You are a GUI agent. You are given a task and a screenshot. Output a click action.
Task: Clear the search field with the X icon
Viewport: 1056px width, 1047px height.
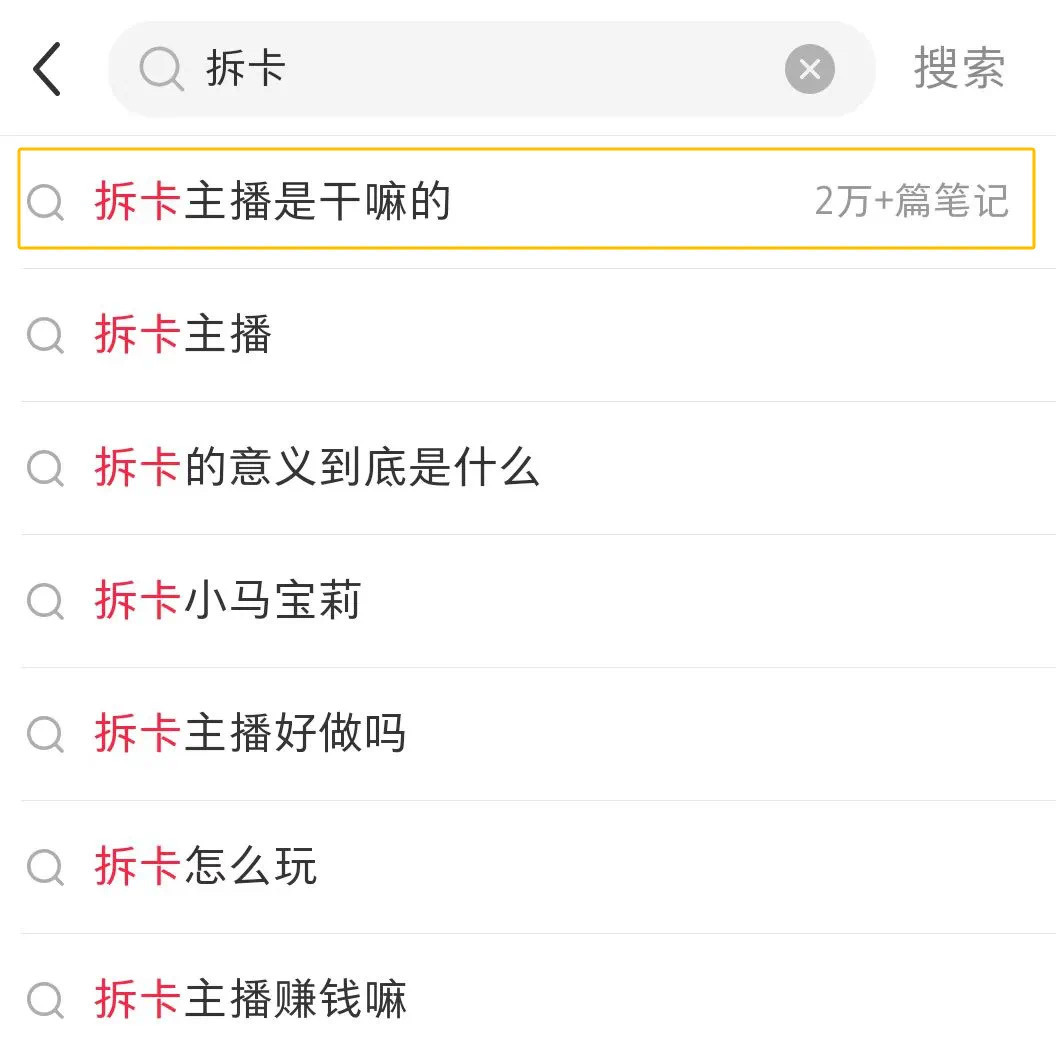809,70
